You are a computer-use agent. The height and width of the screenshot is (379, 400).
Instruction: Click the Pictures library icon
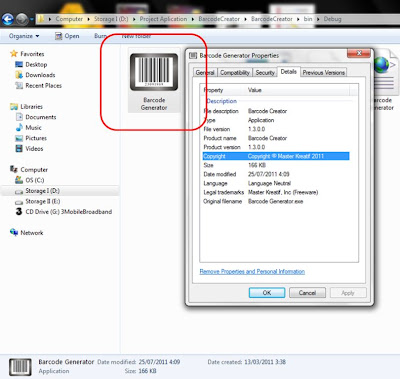(19, 138)
